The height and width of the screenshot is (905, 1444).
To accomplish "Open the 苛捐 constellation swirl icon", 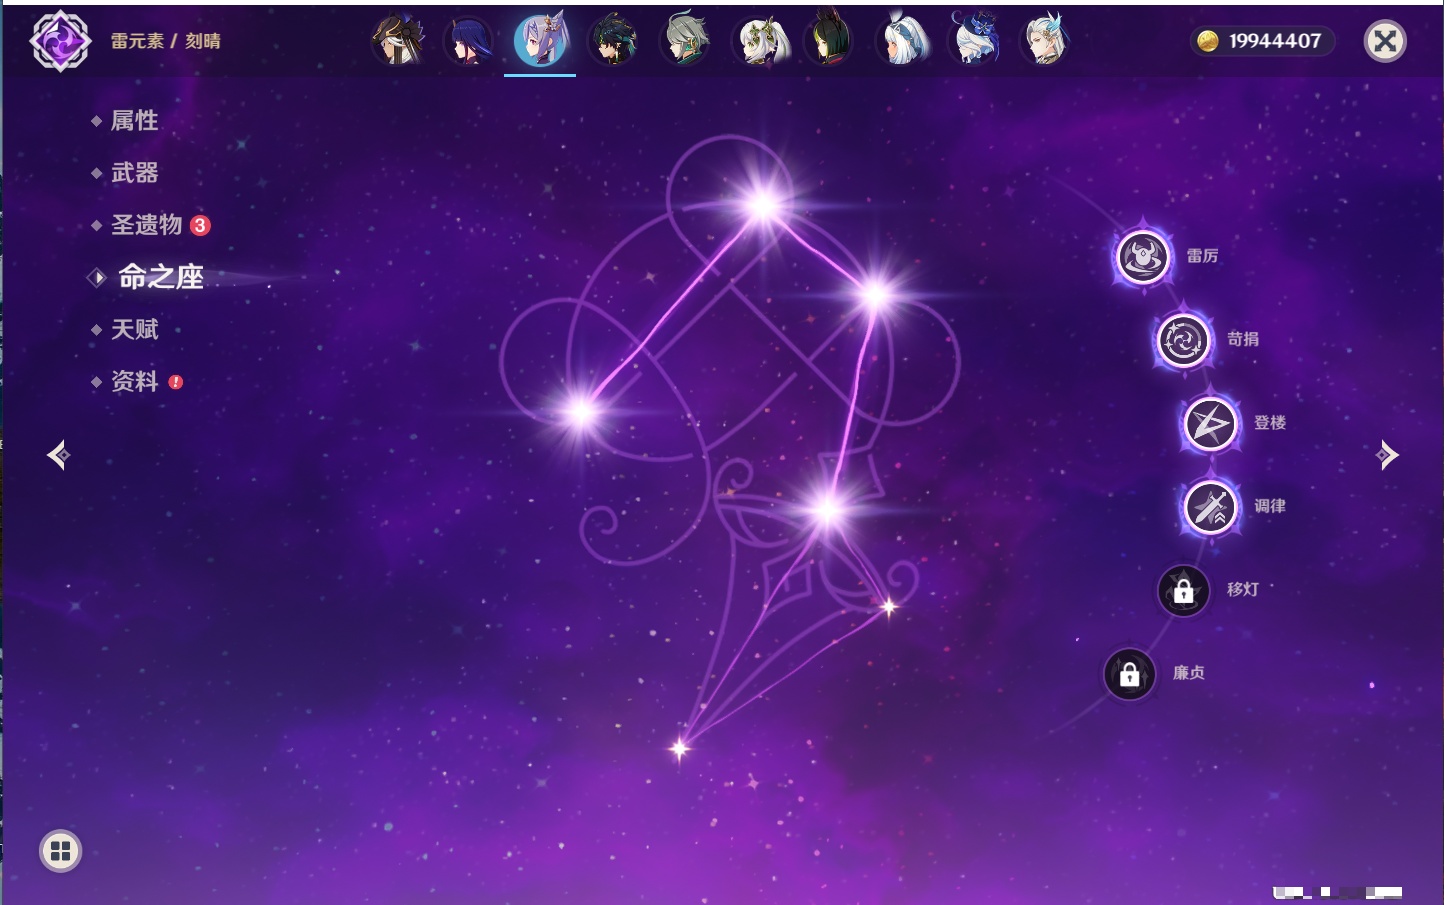I will (x=1183, y=340).
